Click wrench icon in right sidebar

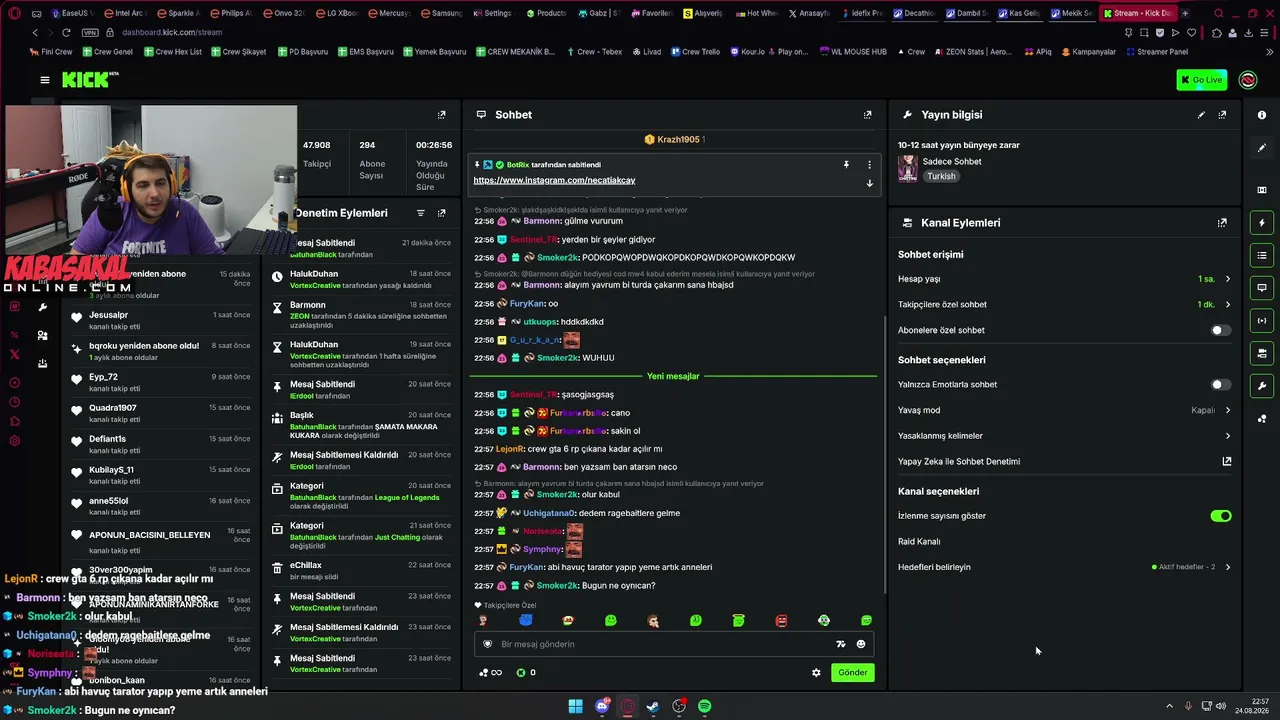click(1262, 386)
